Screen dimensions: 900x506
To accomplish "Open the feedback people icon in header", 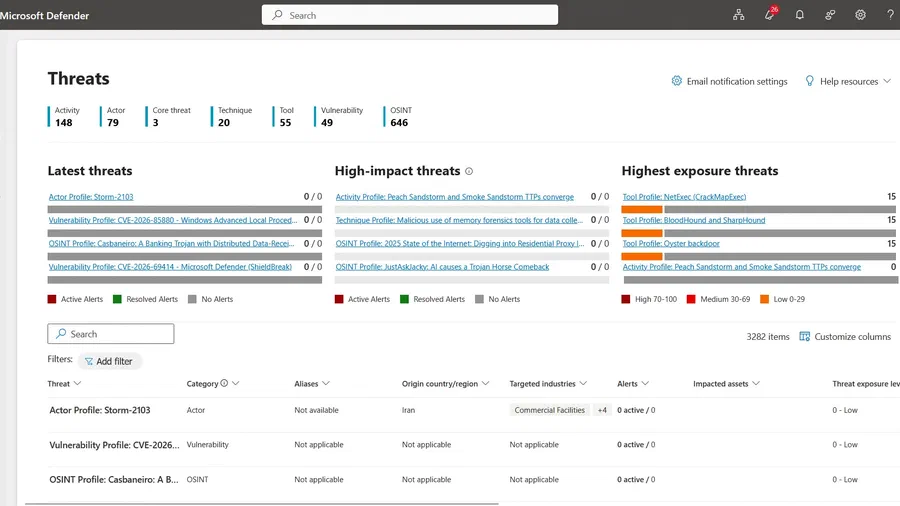I will pyautogui.click(x=830, y=15).
